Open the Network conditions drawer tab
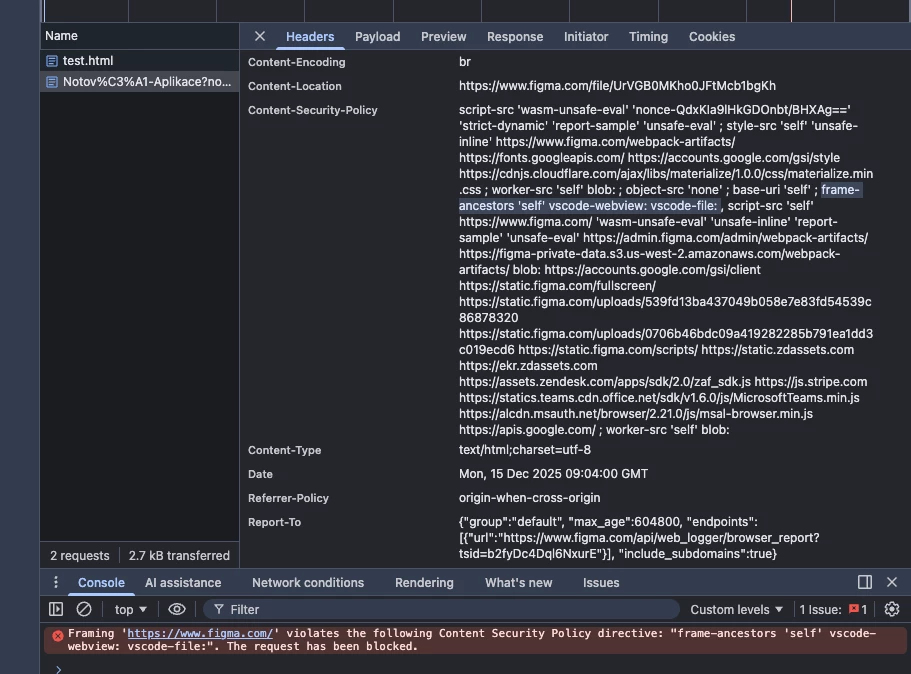911x674 pixels. click(x=308, y=583)
